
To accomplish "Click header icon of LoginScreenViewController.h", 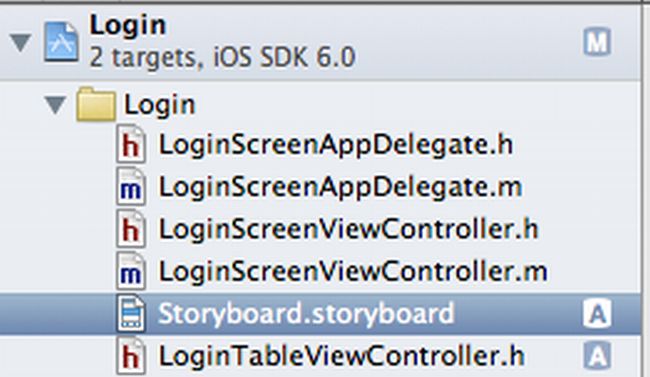I will [131, 229].
